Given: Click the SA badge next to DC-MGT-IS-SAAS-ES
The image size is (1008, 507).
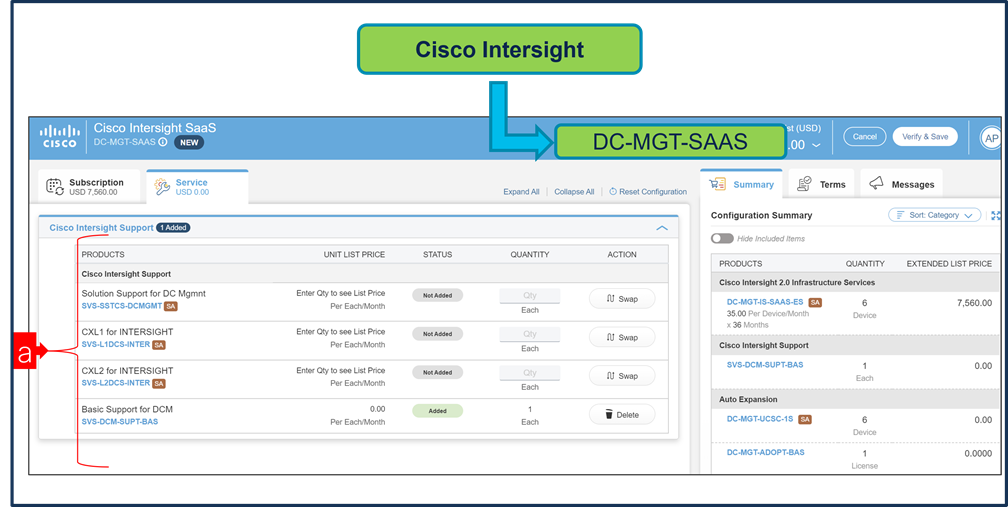Looking at the screenshot, I should click(x=815, y=302).
